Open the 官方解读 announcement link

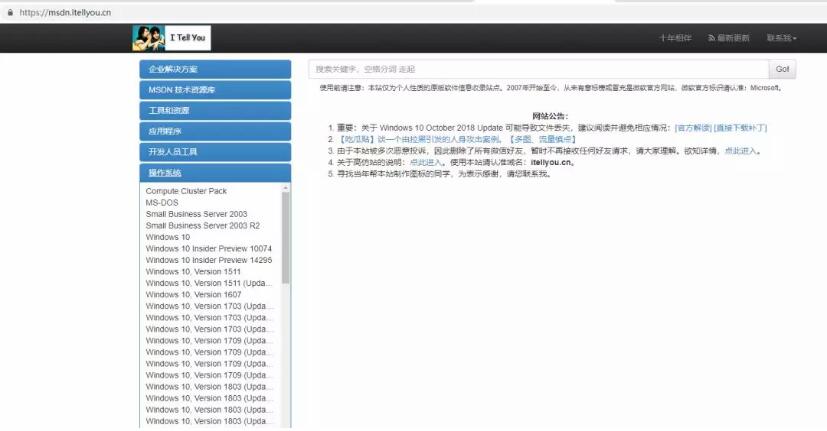point(692,128)
